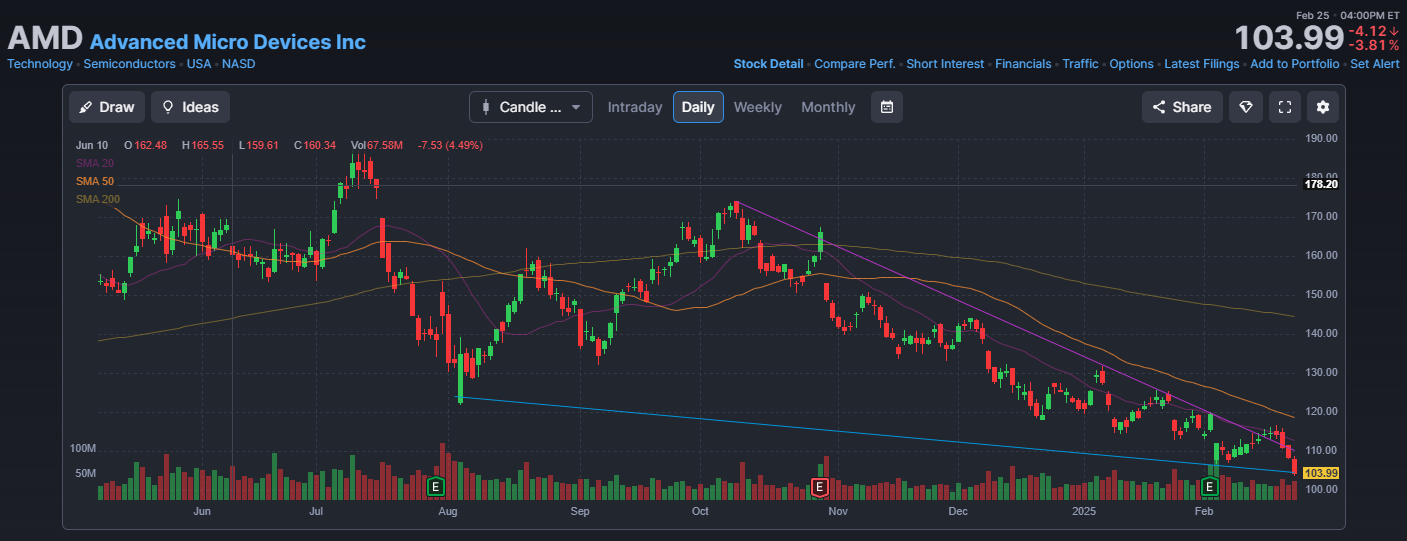Viewport: 1407px width, 541px height.
Task: Click the August earnings 'E' marker
Action: pos(435,487)
